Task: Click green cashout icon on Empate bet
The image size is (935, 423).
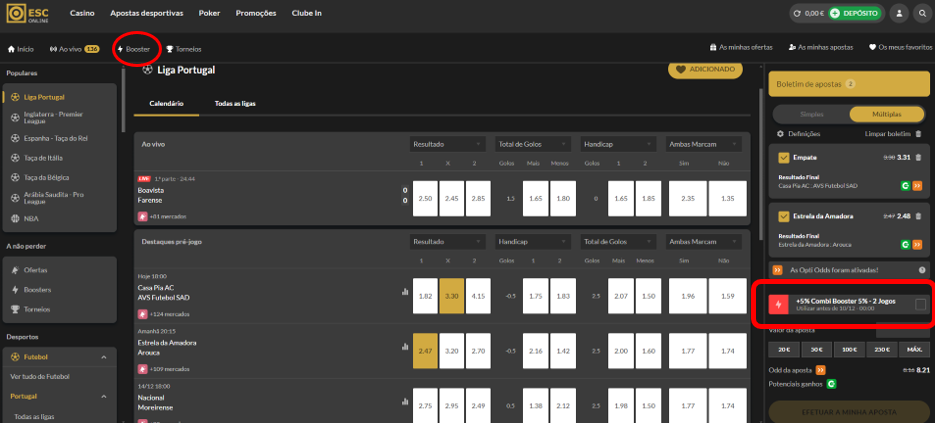Action: click(905, 186)
